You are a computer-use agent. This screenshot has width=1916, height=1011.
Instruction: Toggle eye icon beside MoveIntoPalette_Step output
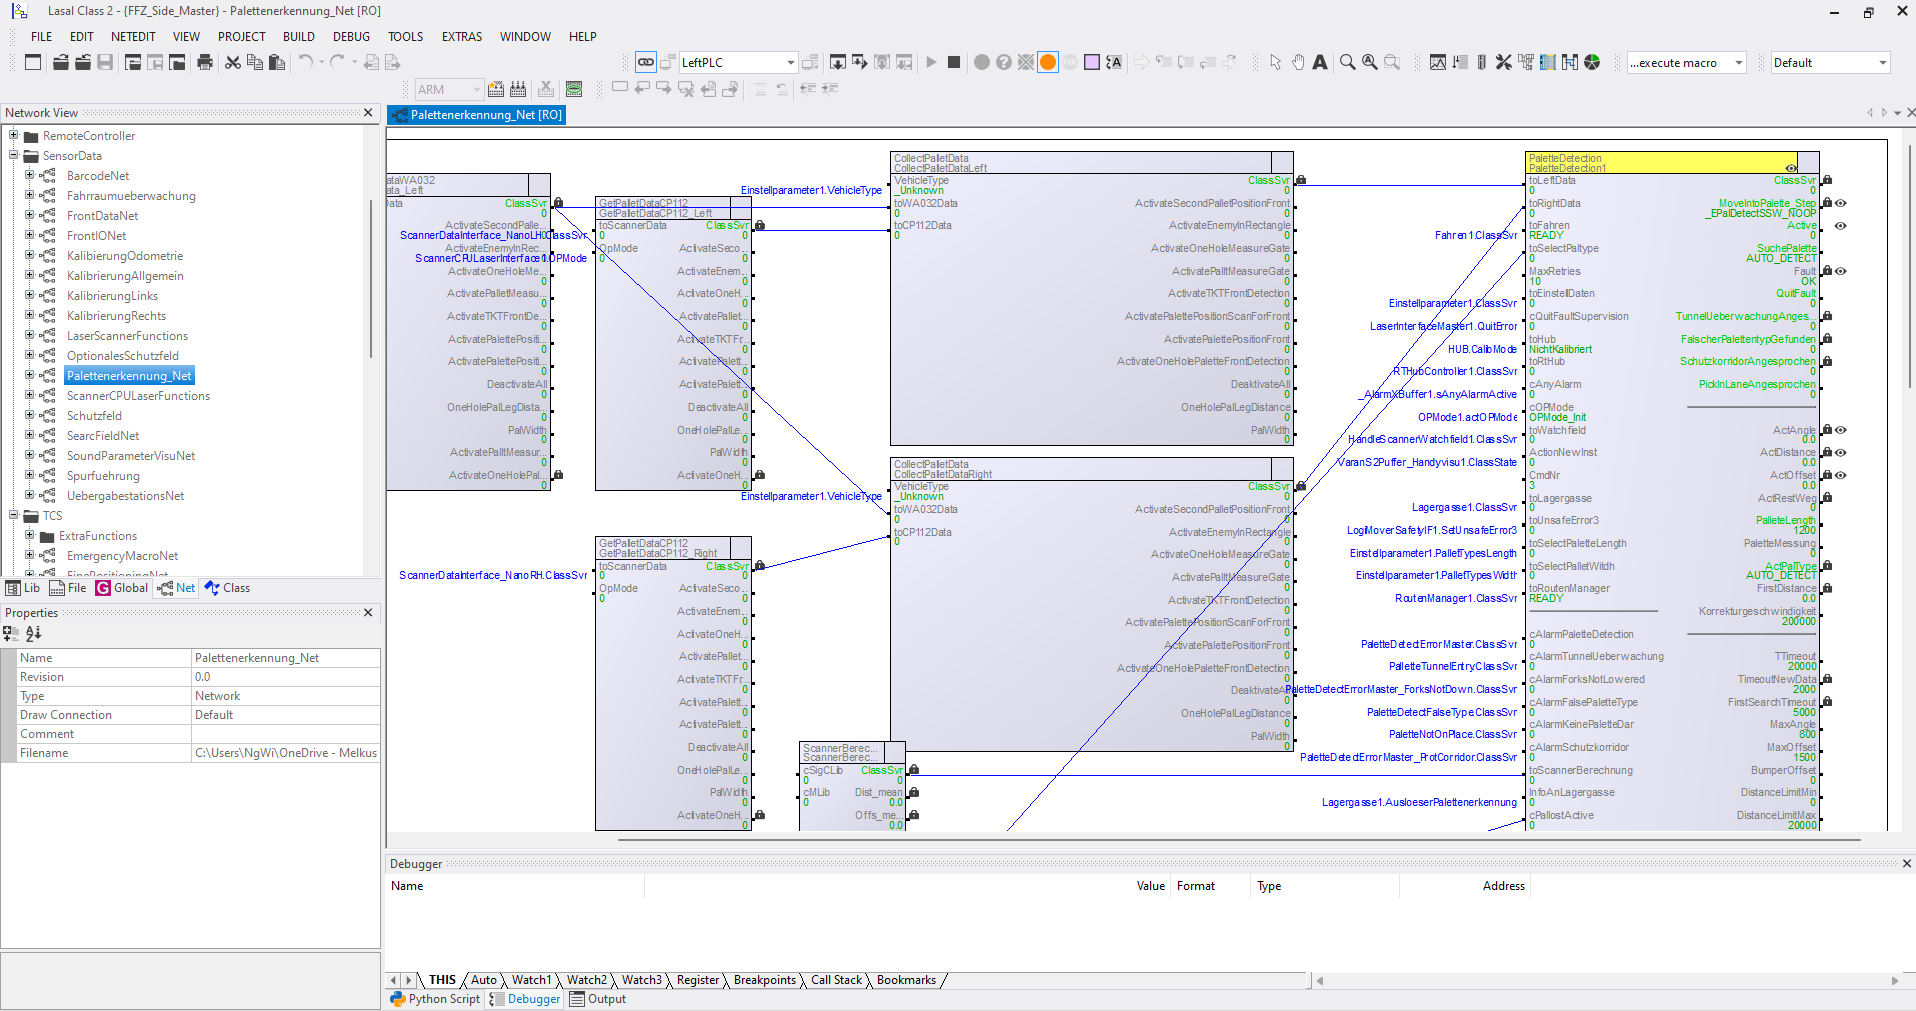click(1840, 203)
